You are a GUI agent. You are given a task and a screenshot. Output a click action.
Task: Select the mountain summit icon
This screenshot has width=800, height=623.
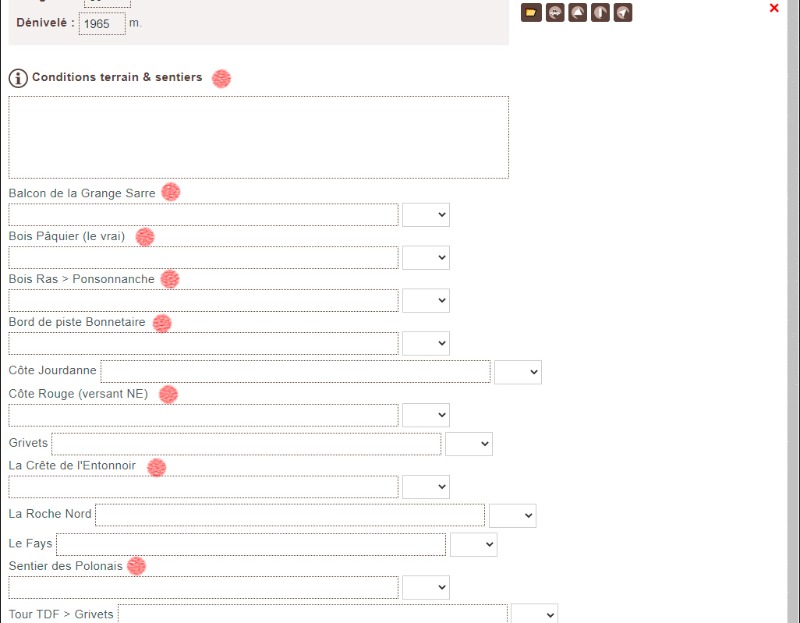578,12
